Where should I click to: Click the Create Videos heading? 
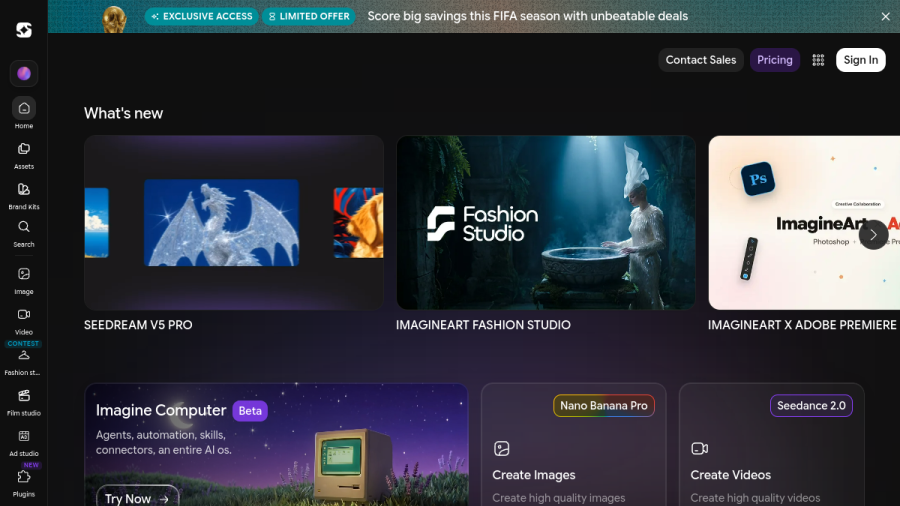point(731,475)
